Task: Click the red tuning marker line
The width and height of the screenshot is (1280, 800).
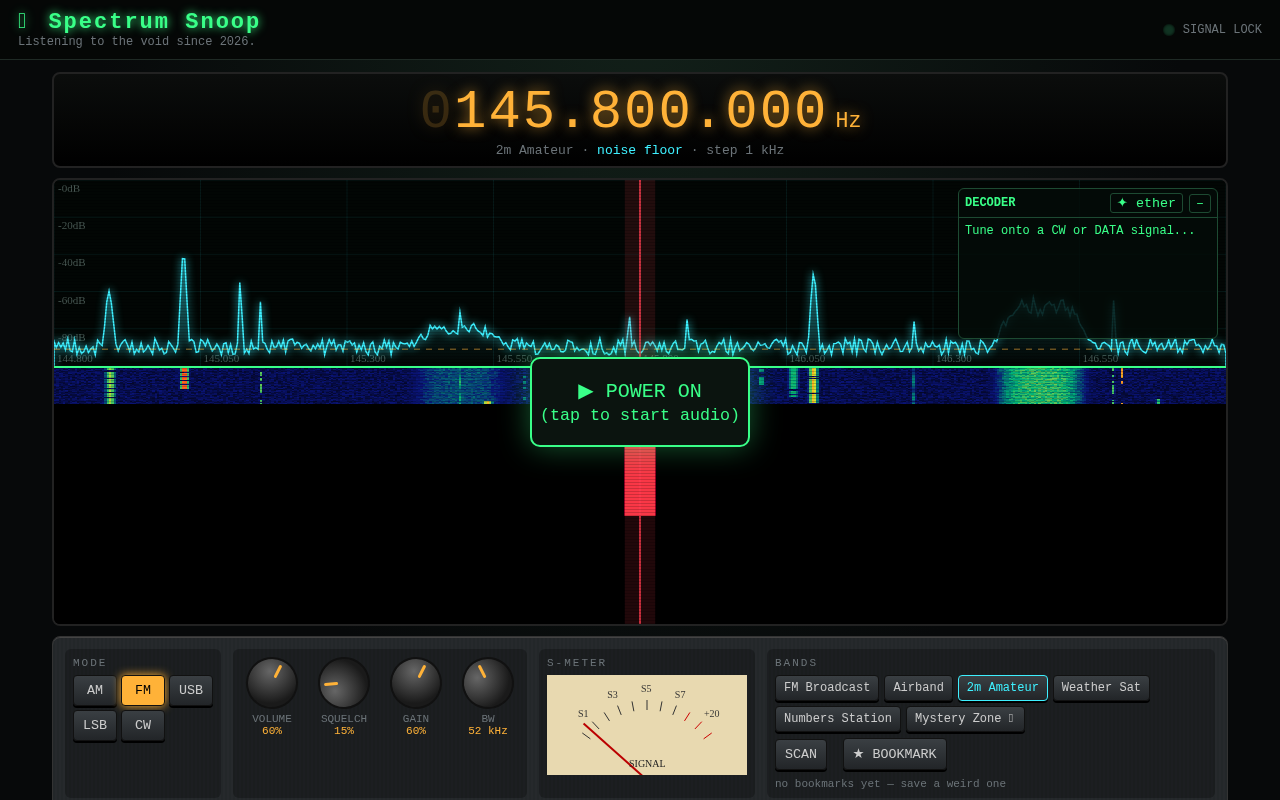Action: coord(640,402)
